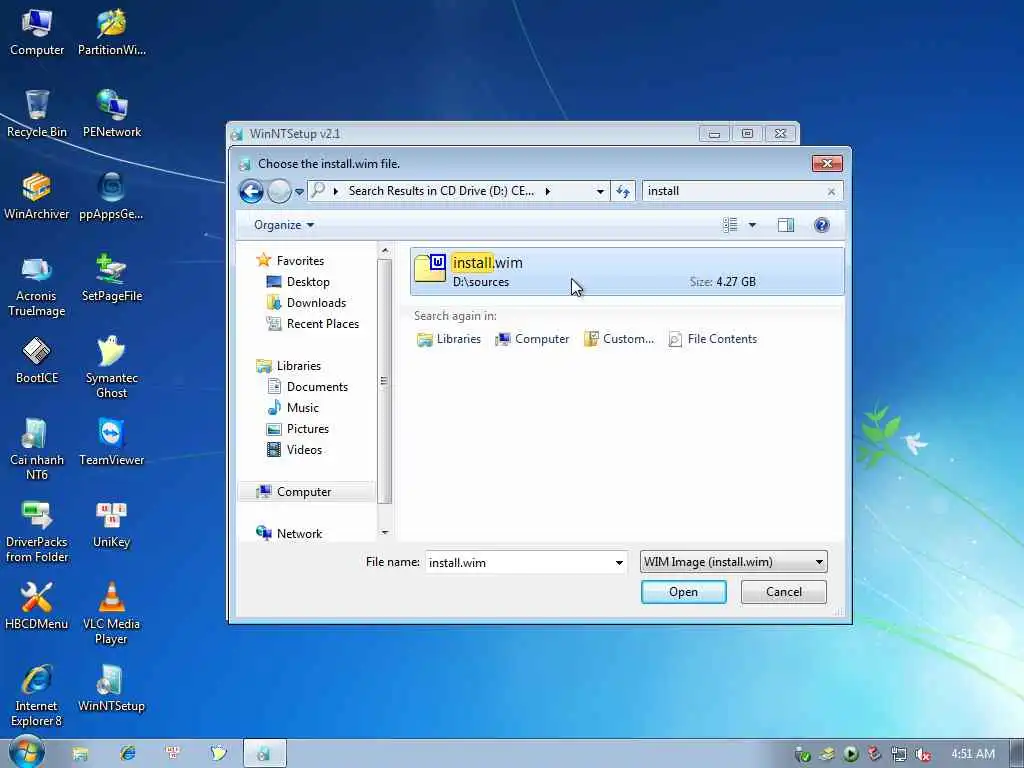Viewport: 1024px width, 768px height.
Task: Open the File name history dropdown
Action: coord(618,562)
